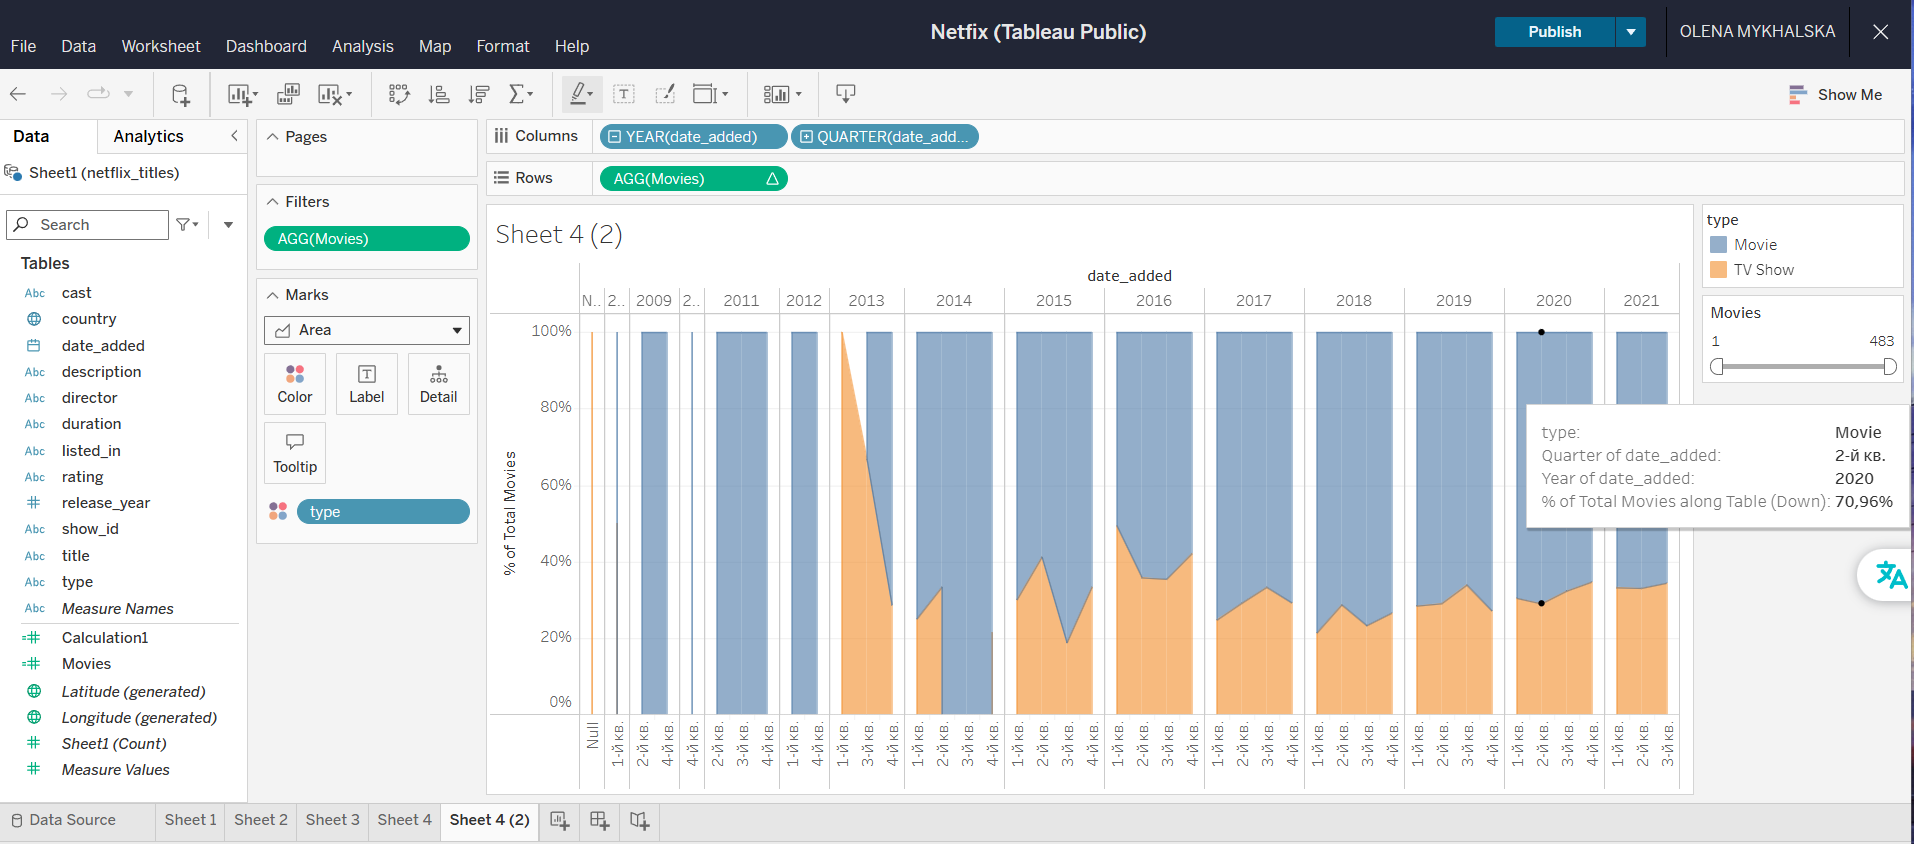Select the Calculation1 field

tap(105, 638)
